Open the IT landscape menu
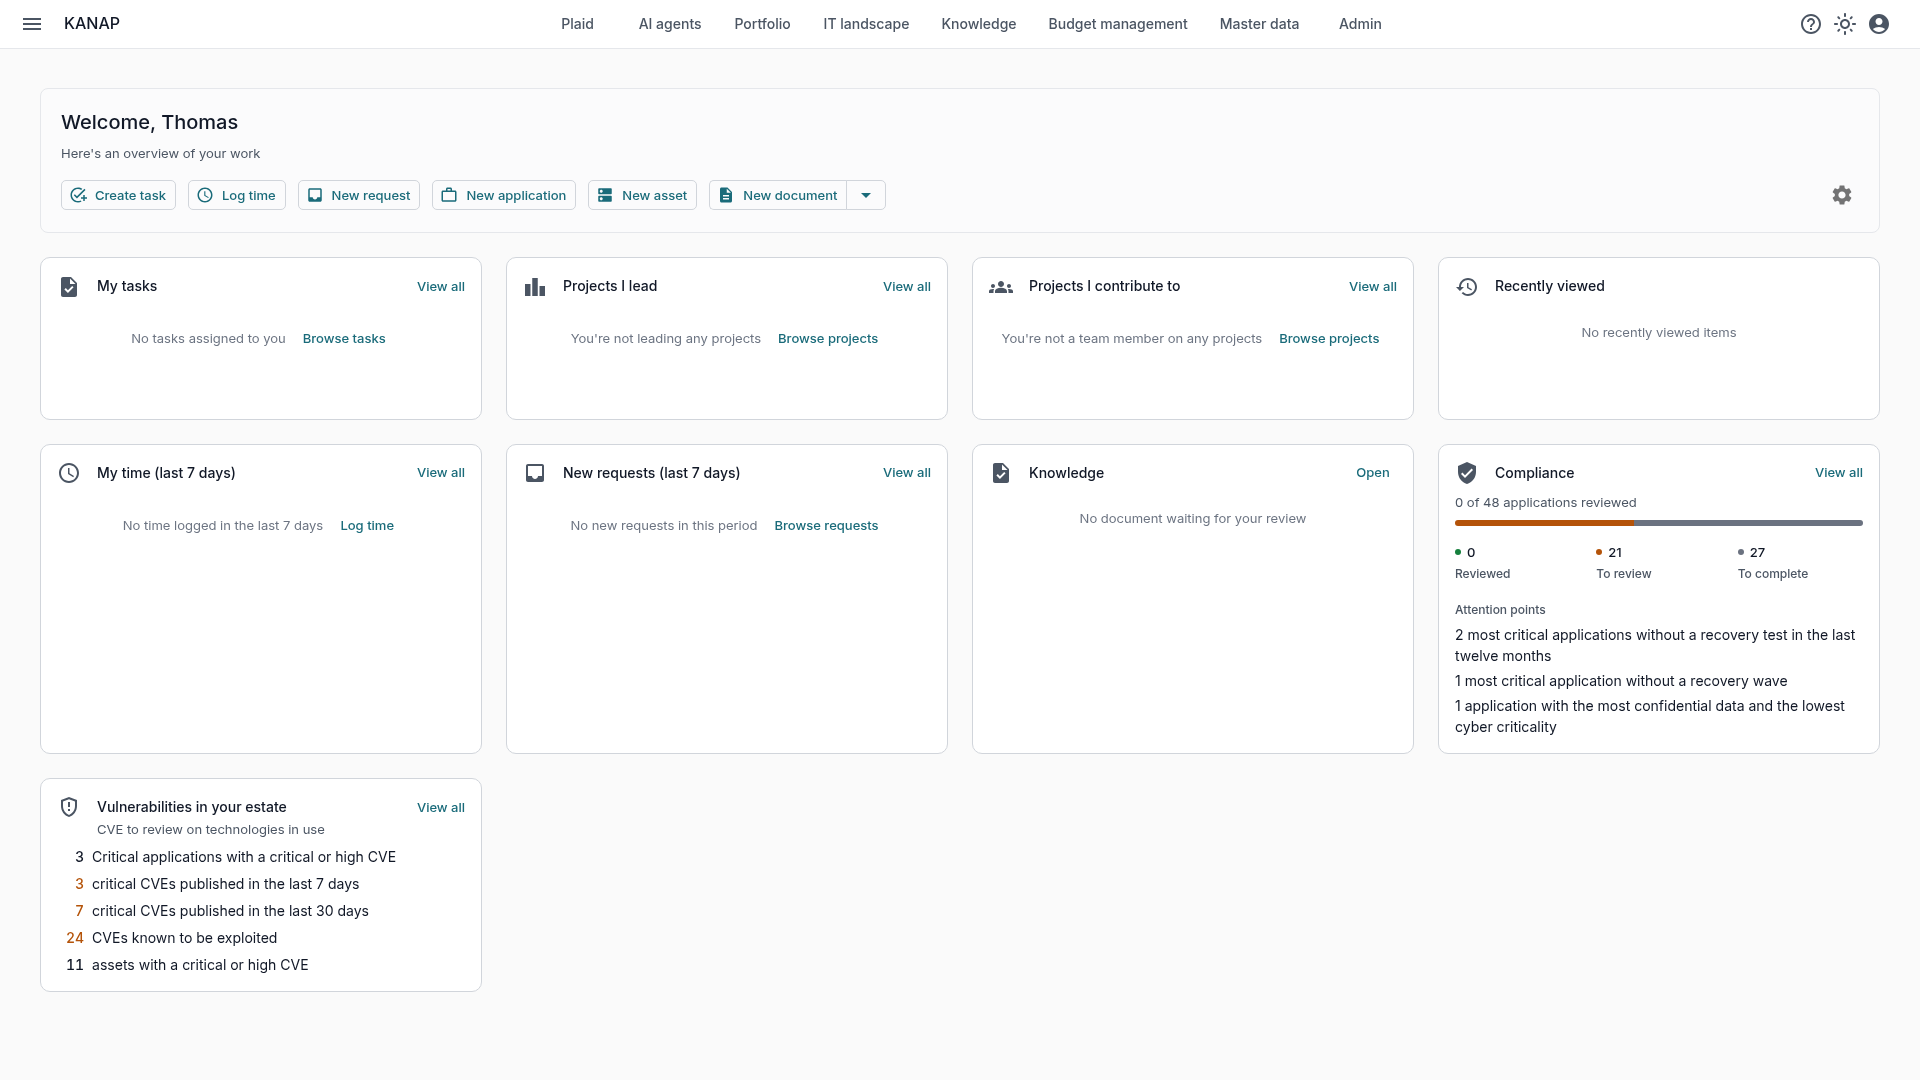Image resolution: width=1920 pixels, height=1080 pixels. tap(866, 24)
